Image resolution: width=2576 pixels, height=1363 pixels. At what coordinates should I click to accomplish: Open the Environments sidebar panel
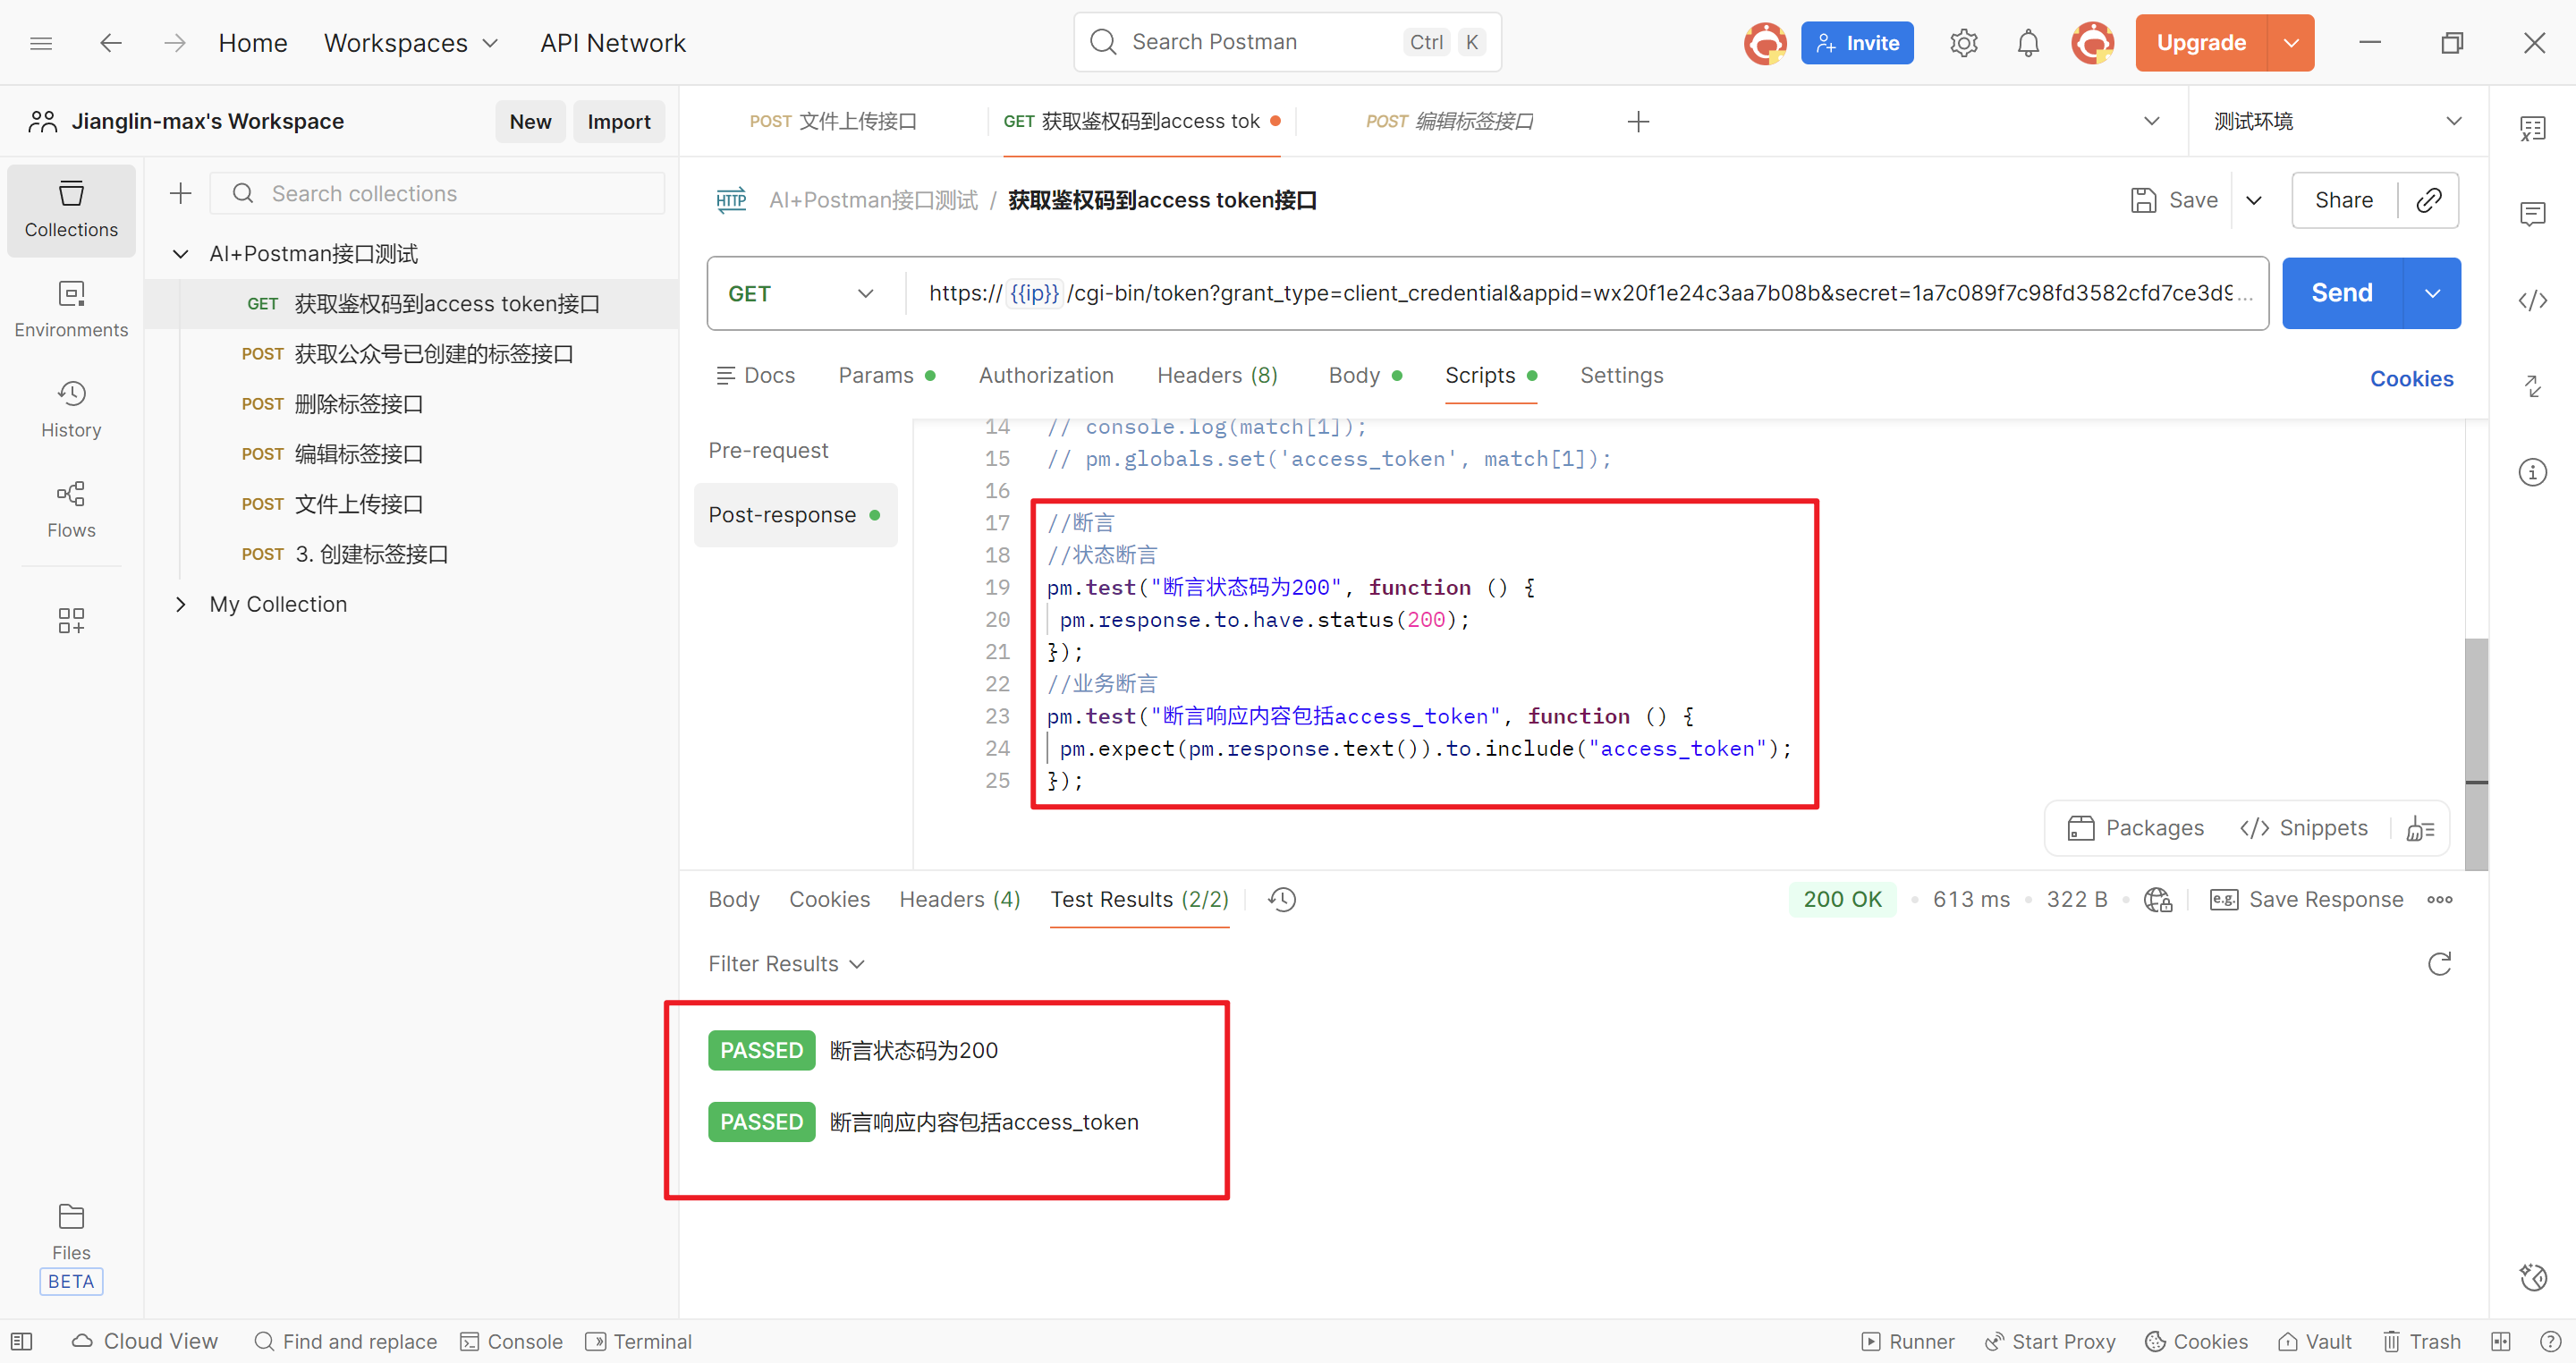pyautogui.click(x=71, y=310)
